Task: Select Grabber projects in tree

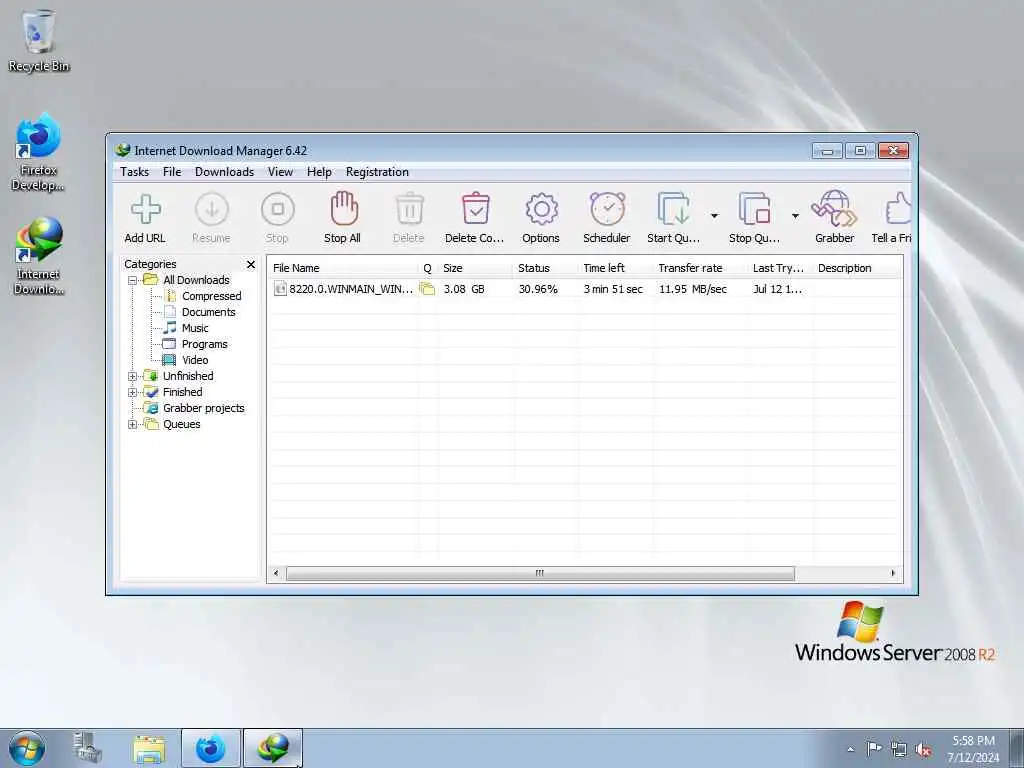Action: coord(203,408)
